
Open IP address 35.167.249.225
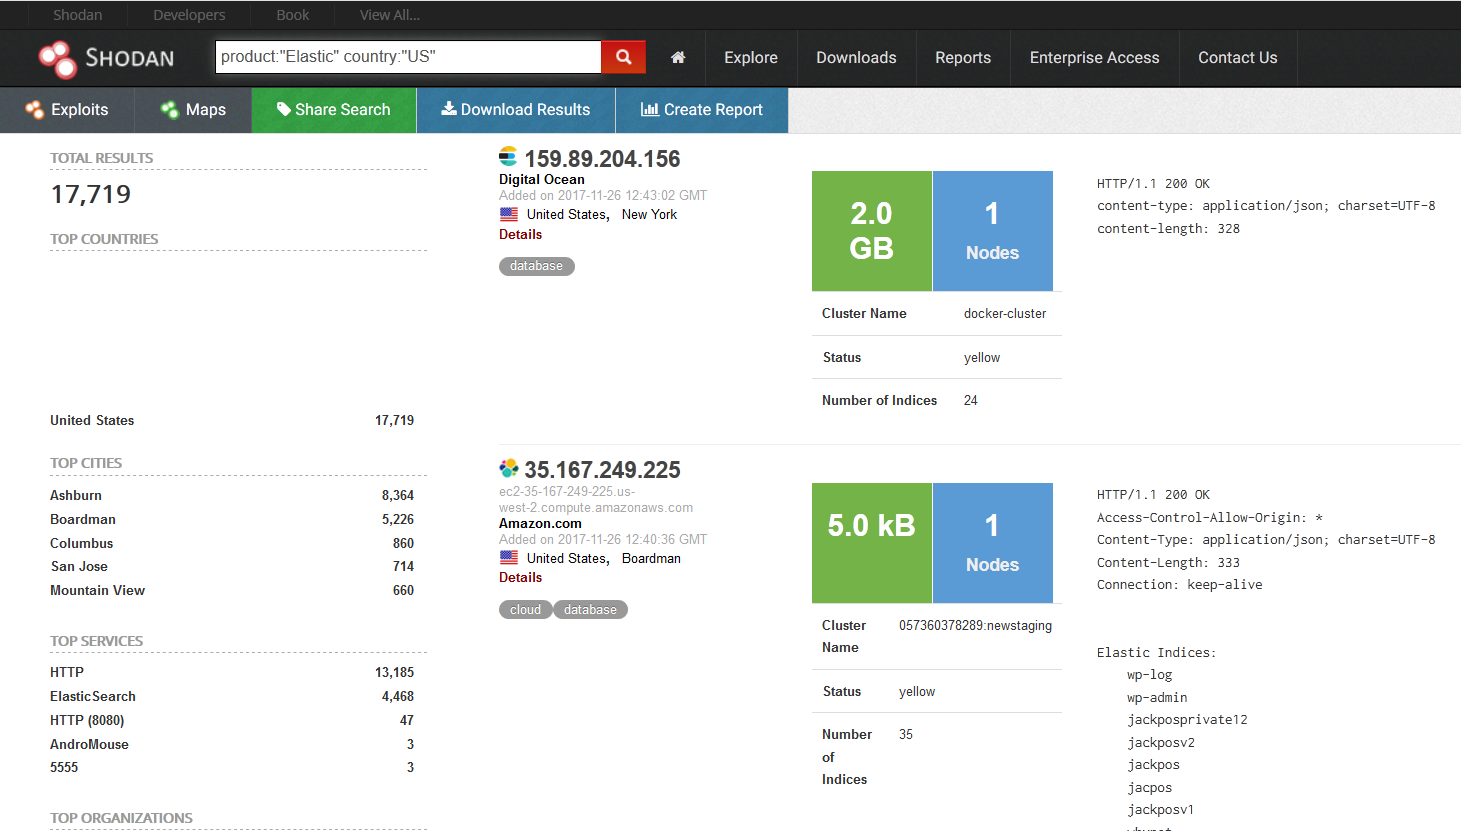tap(602, 470)
